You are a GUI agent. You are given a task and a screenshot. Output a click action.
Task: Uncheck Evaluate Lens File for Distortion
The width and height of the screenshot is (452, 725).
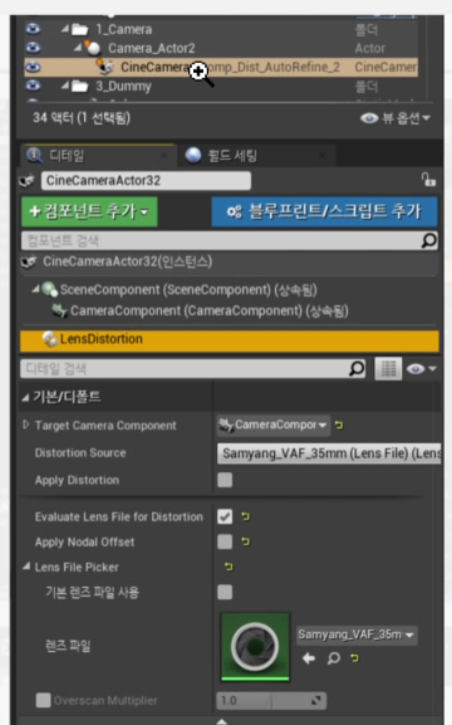click(225, 516)
